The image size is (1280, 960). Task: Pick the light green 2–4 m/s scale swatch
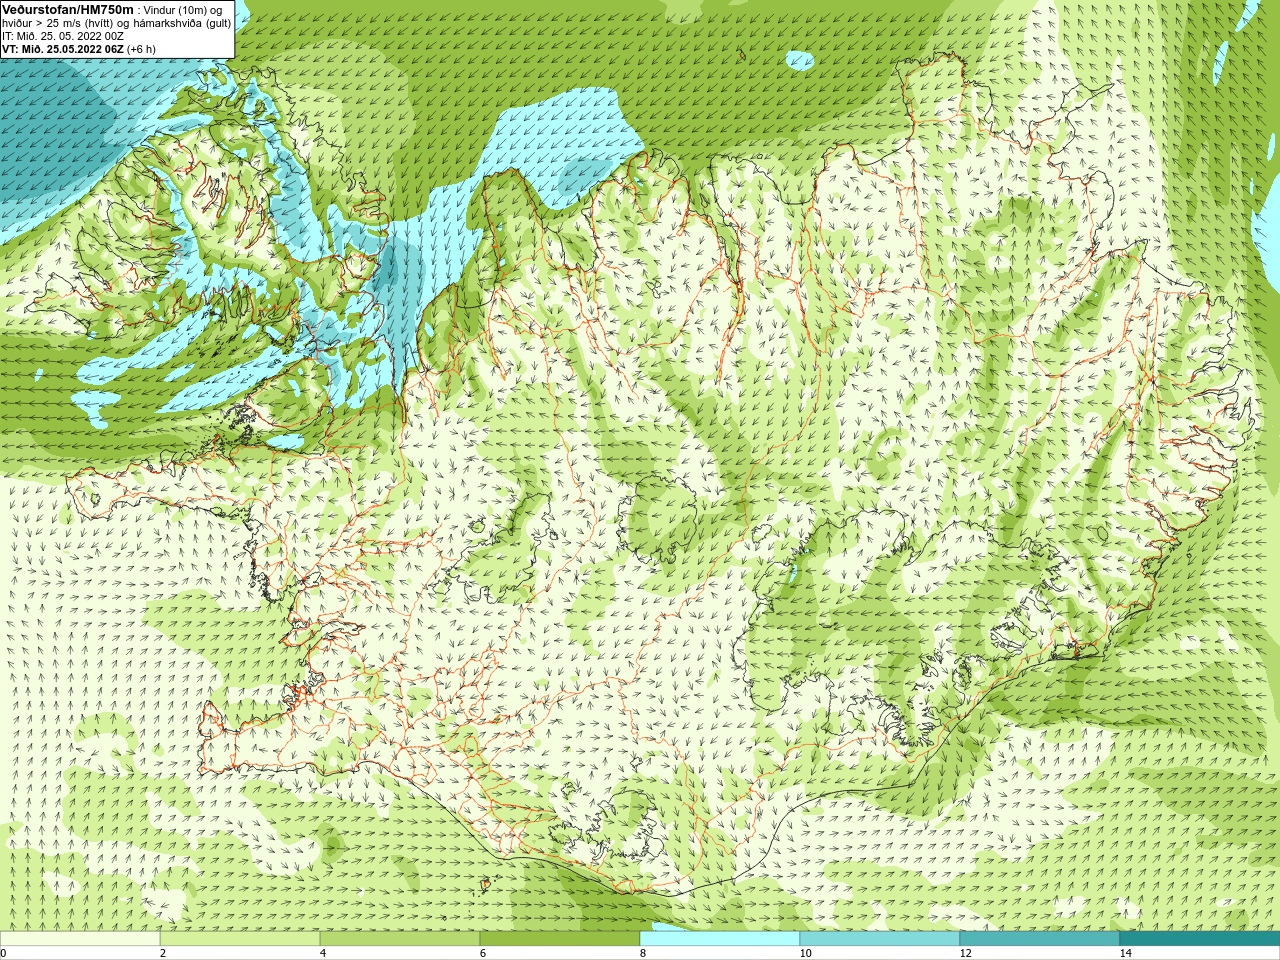click(240, 939)
